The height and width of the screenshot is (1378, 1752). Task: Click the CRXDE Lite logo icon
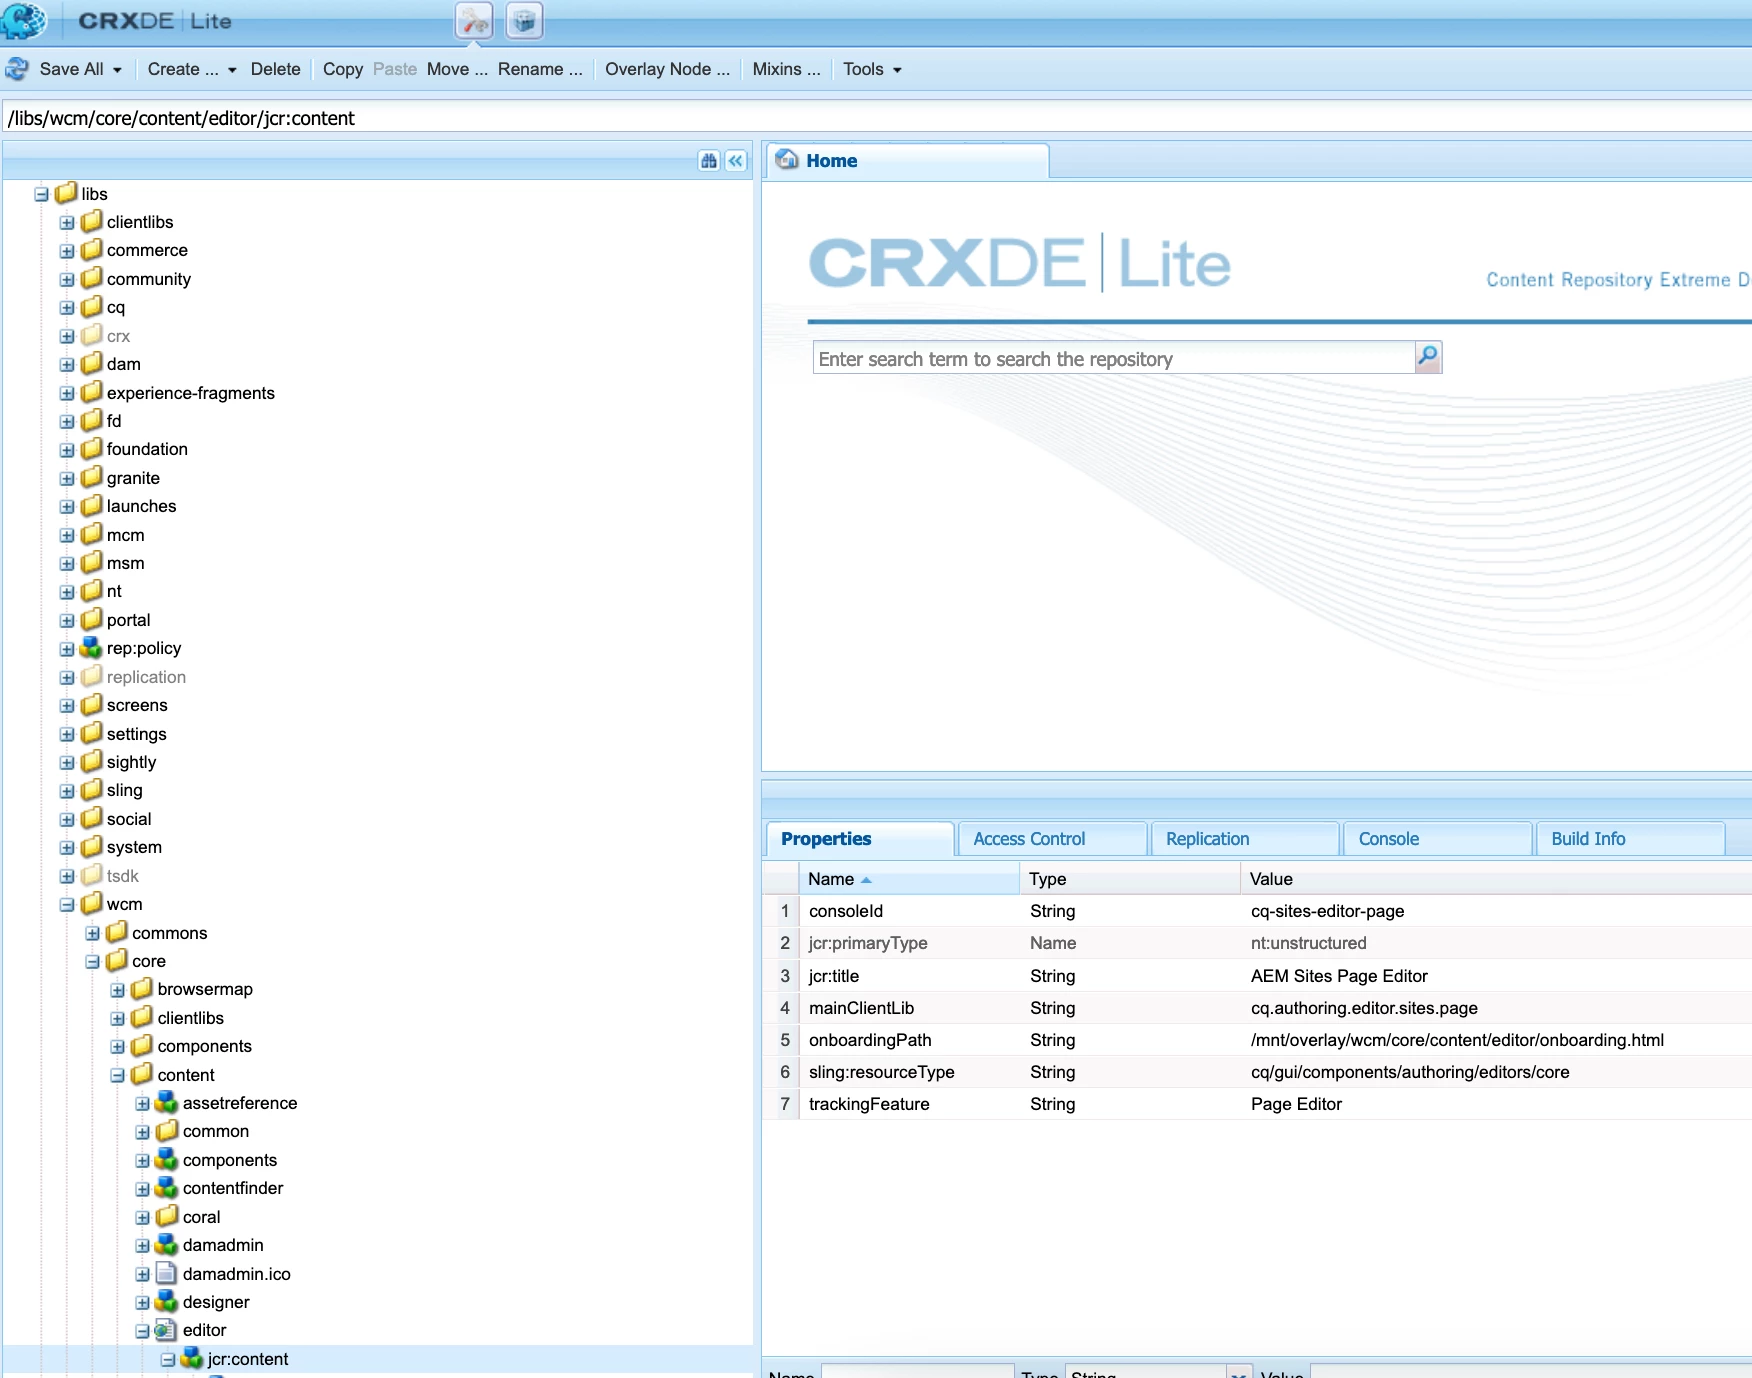point(24,20)
